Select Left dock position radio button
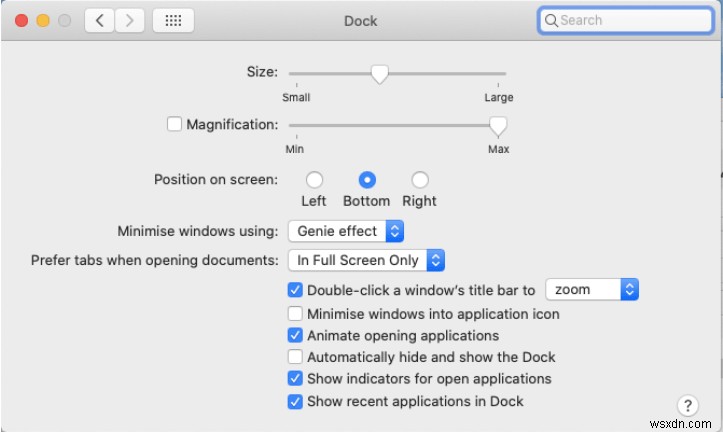This screenshot has width=723, height=434. click(314, 180)
